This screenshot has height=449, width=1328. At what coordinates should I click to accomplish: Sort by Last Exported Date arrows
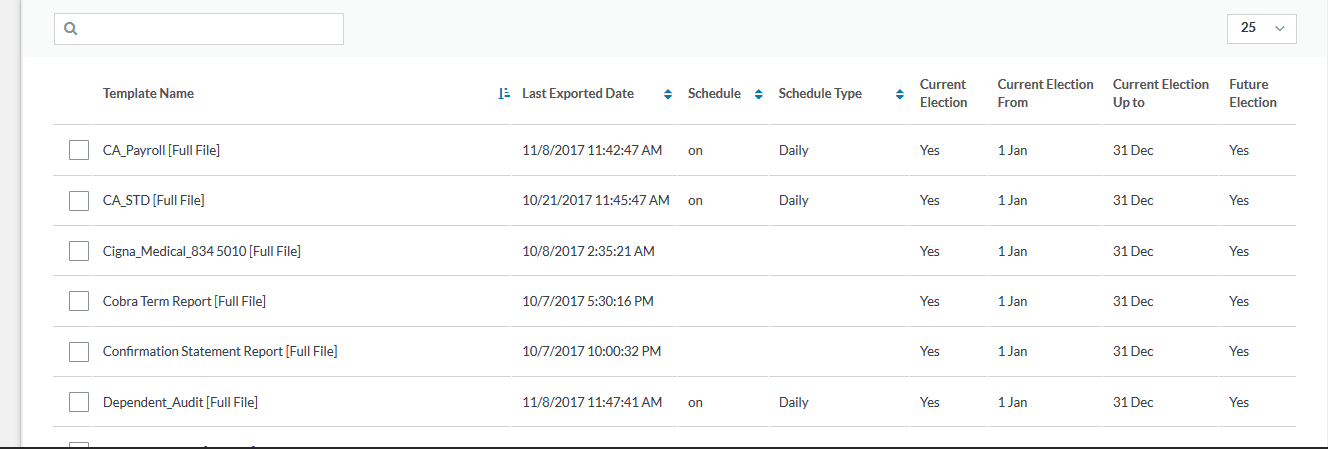tap(668, 94)
